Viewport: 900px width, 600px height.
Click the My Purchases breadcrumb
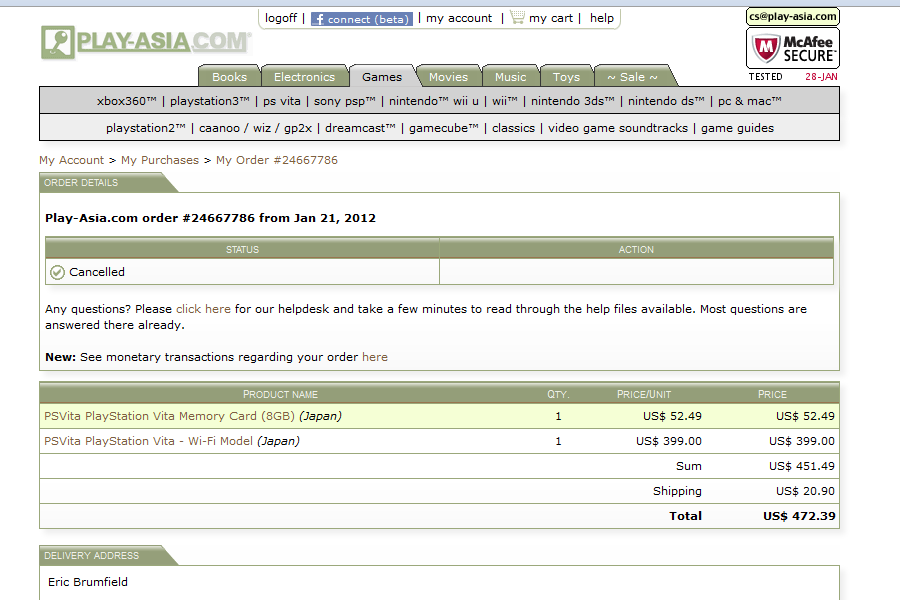point(160,160)
